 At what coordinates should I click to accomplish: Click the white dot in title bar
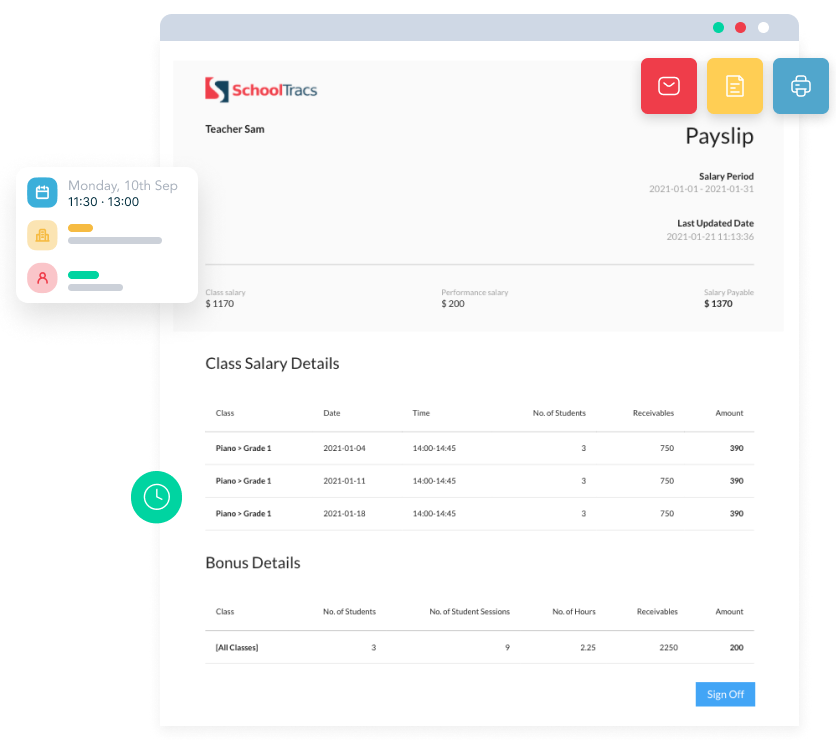[x=764, y=28]
